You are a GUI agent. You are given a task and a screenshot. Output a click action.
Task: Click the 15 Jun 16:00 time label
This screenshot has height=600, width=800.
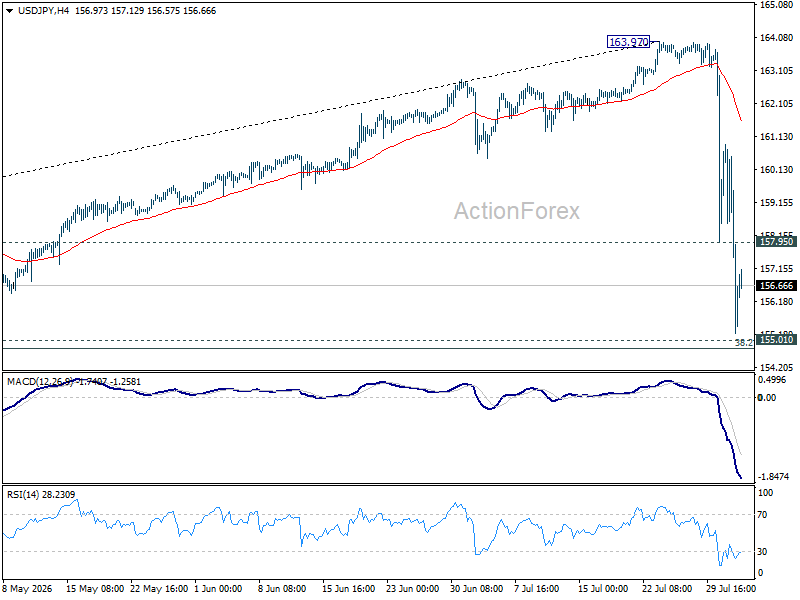coord(348,589)
